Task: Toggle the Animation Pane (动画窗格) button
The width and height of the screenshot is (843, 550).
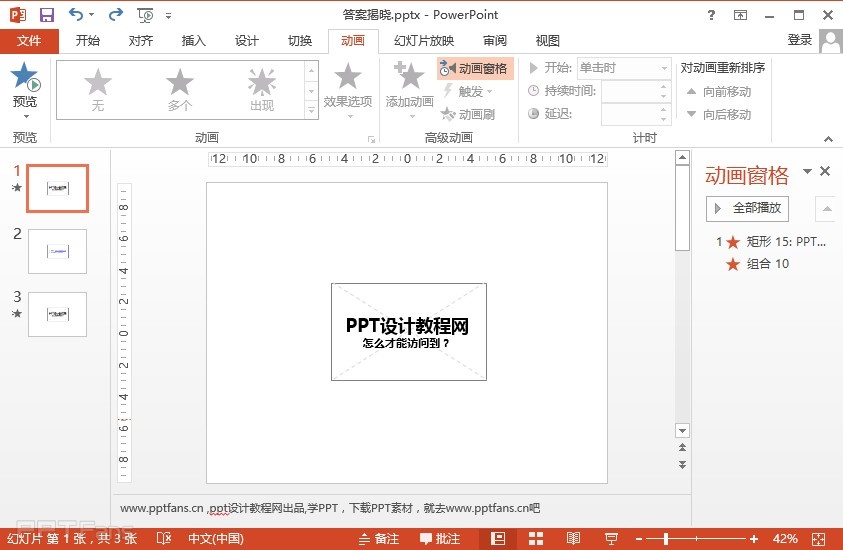Action: (x=474, y=68)
